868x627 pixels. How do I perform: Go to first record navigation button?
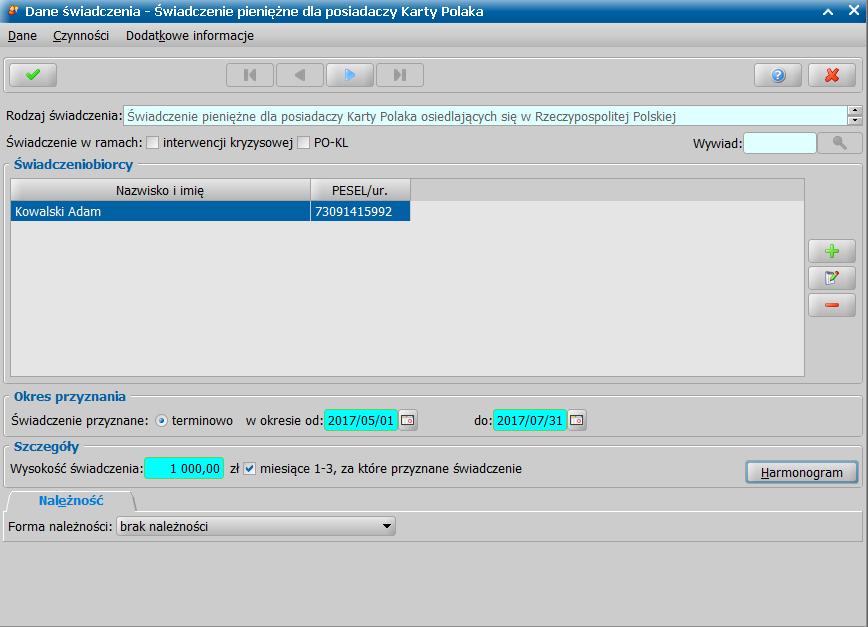click(250, 75)
